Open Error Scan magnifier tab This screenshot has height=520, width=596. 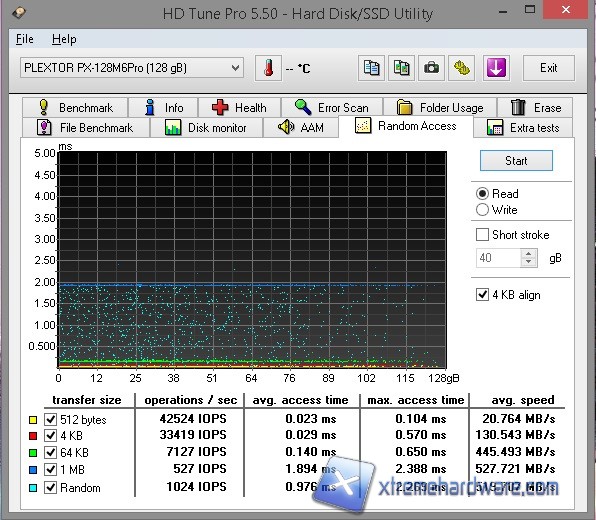point(332,108)
